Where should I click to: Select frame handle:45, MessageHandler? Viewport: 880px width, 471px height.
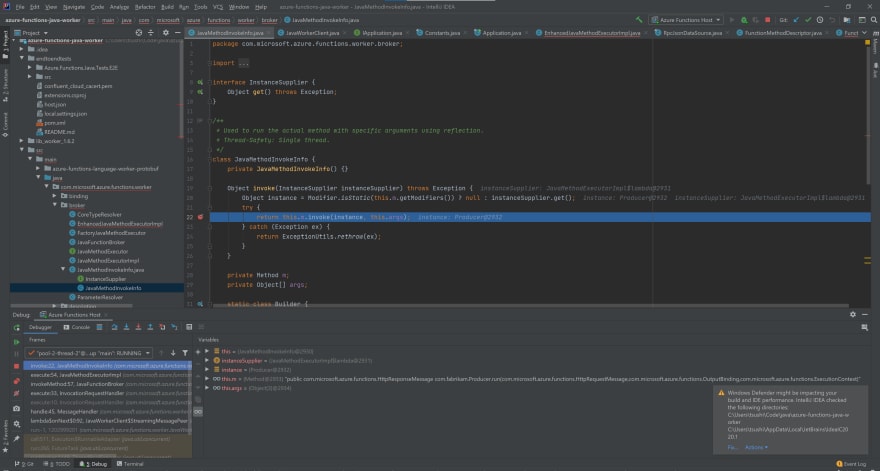point(108,411)
